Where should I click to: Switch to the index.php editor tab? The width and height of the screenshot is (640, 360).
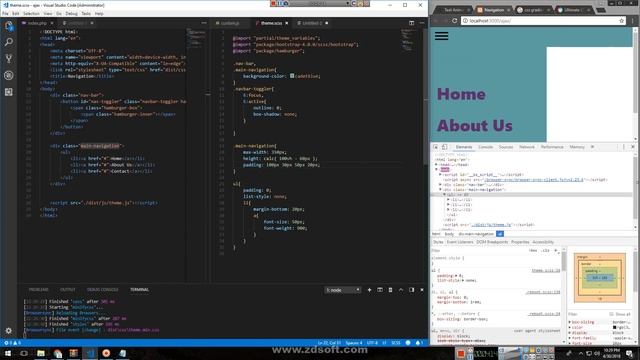coord(37,23)
